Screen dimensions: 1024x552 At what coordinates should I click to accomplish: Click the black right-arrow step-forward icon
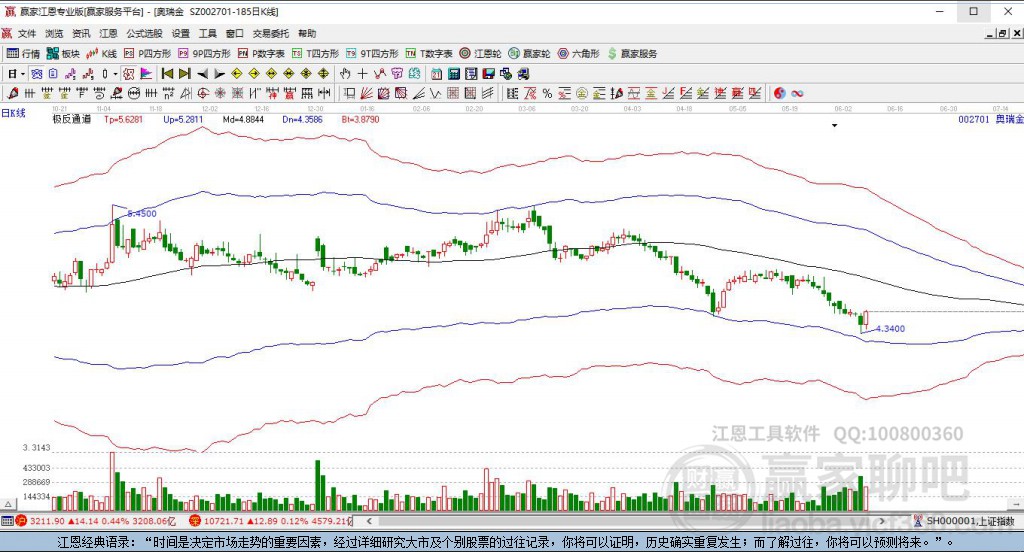[219, 74]
